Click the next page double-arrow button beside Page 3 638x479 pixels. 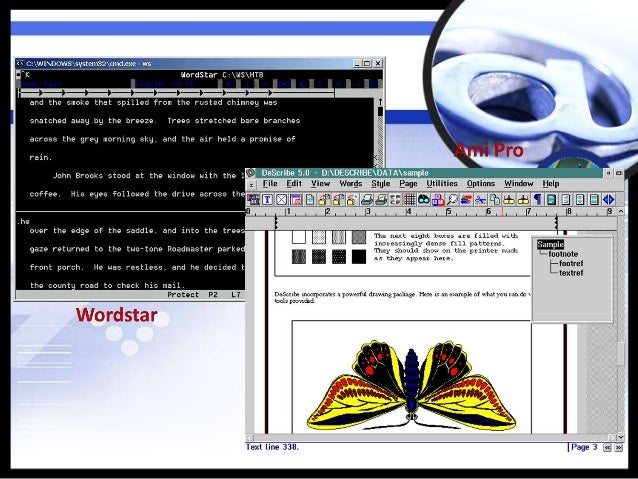(x=618, y=448)
